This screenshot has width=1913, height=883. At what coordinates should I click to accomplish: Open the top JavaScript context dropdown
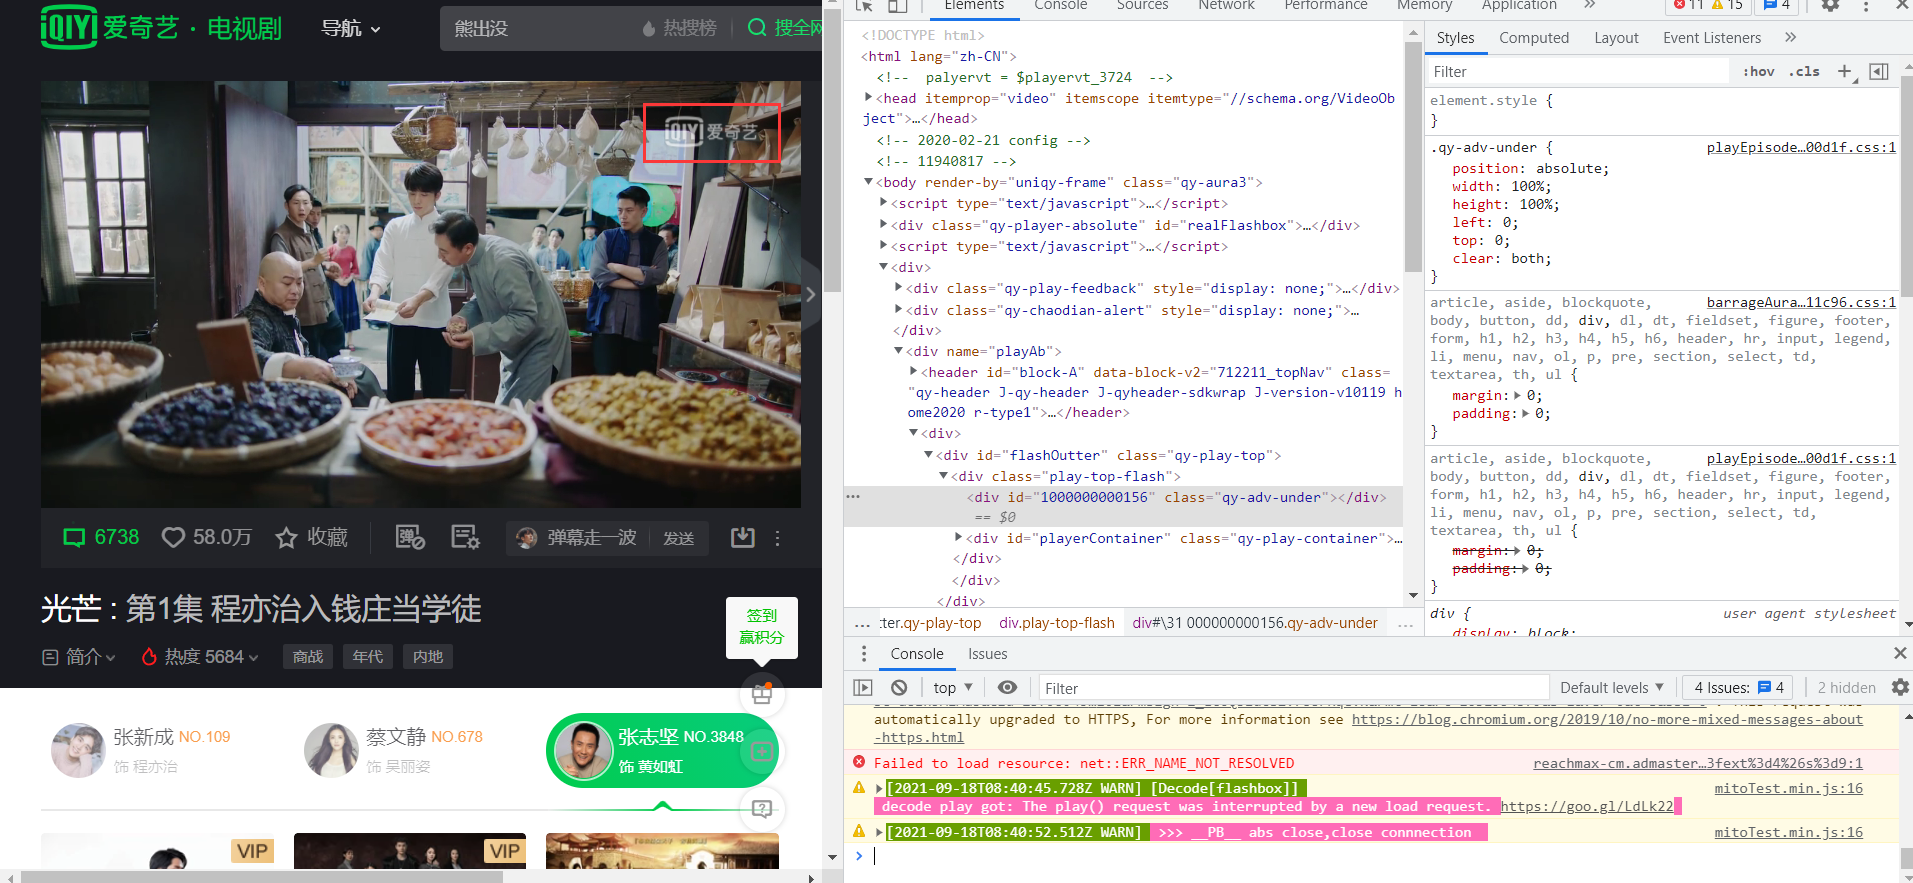[x=952, y=688]
